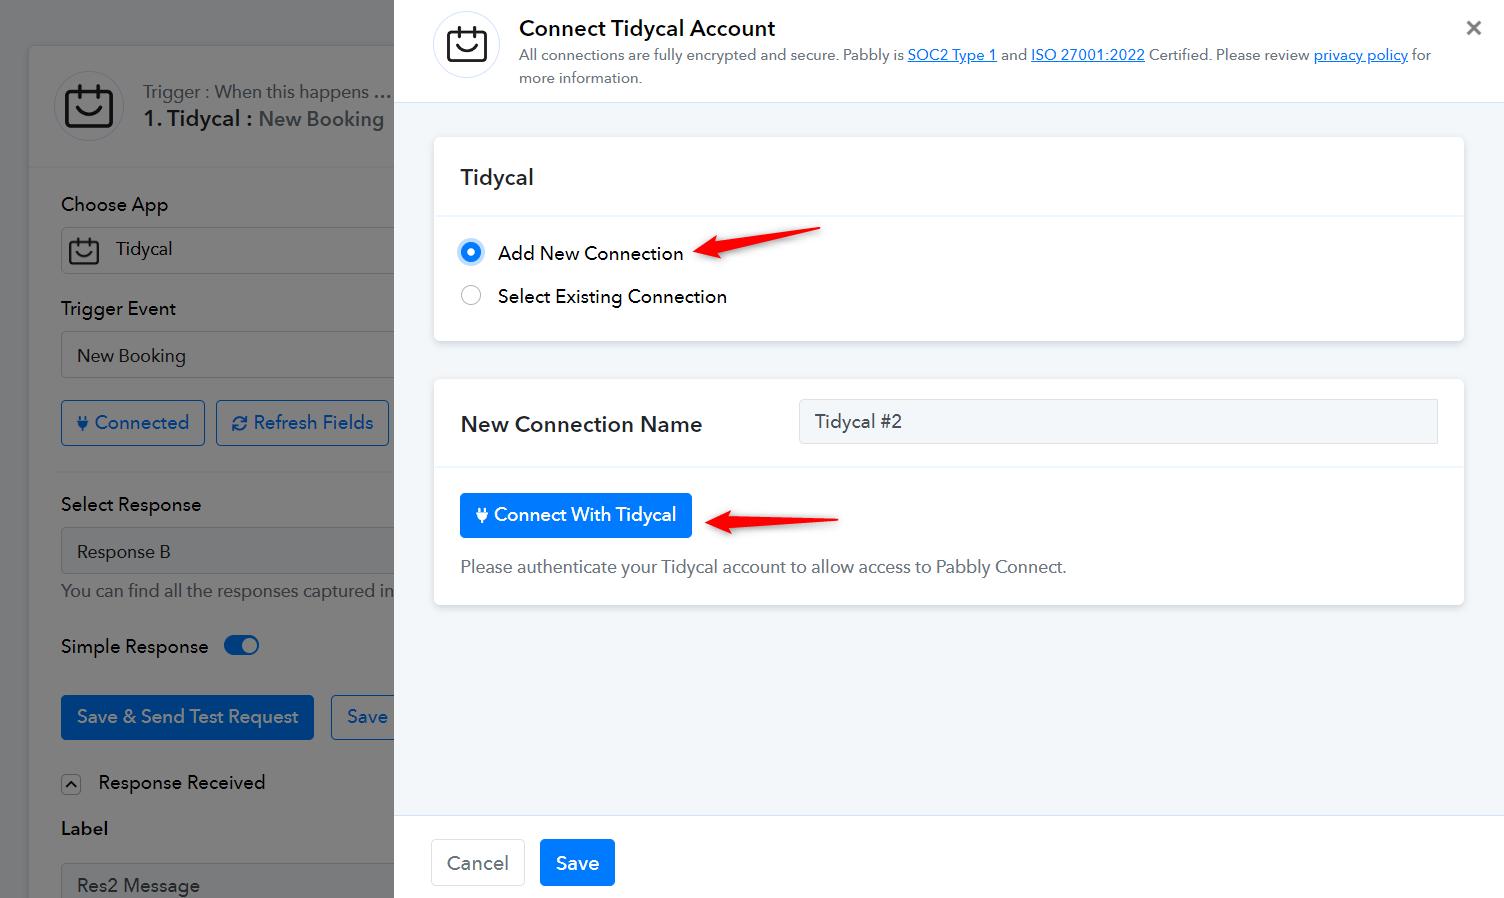
Task: Click the Tidycal section heading text
Action: pyautogui.click(x=497, y=177)
